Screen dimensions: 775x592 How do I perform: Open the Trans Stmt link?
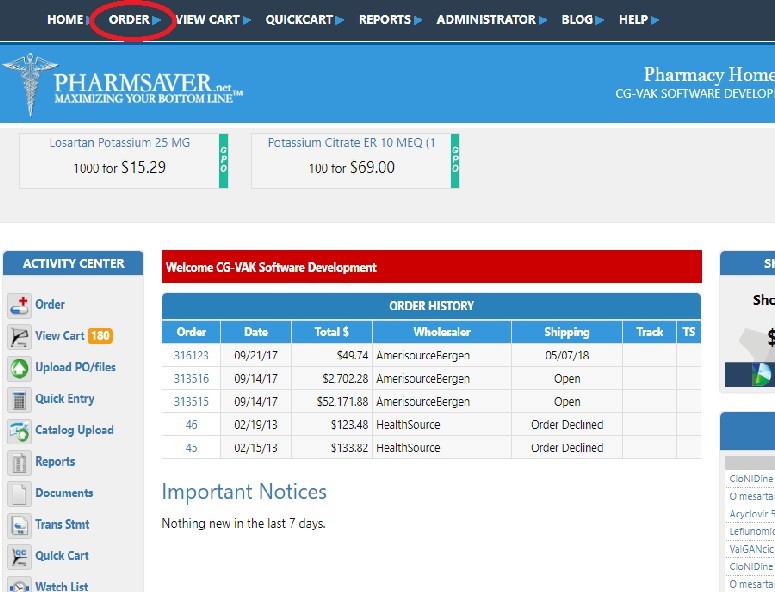coord(62,524)
